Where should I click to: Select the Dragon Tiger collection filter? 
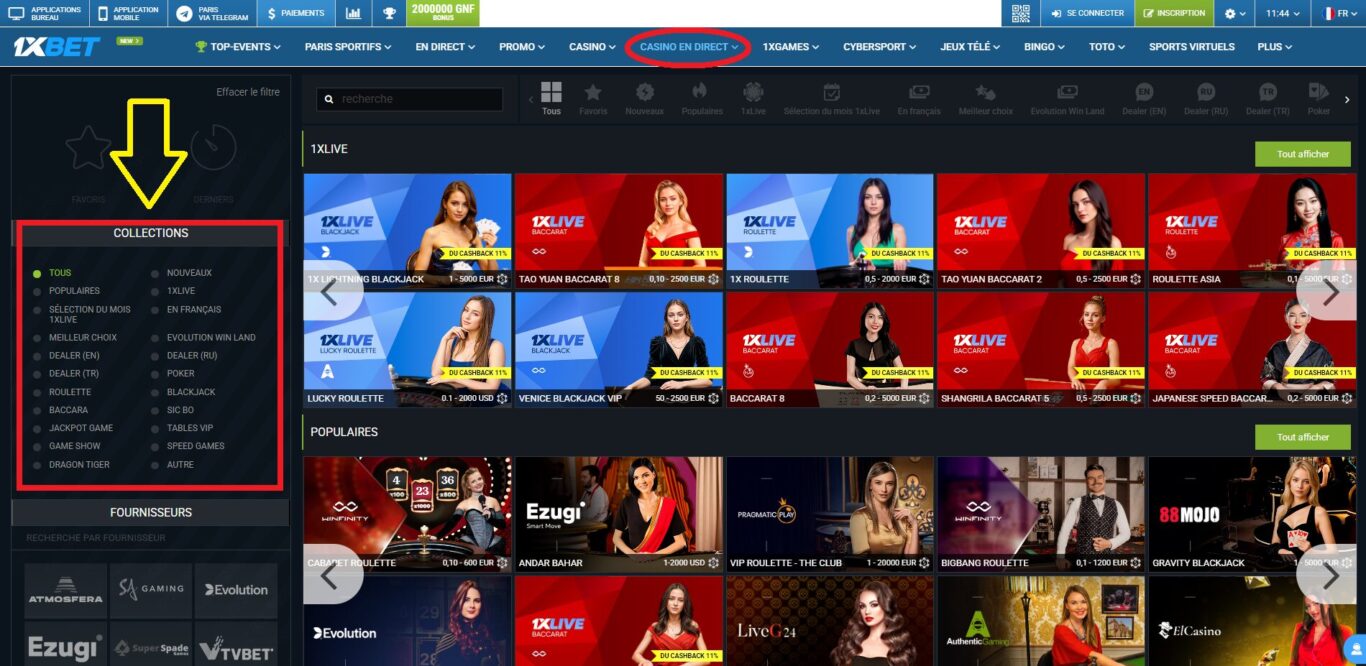pyautogui.click(x=79, y=465)
